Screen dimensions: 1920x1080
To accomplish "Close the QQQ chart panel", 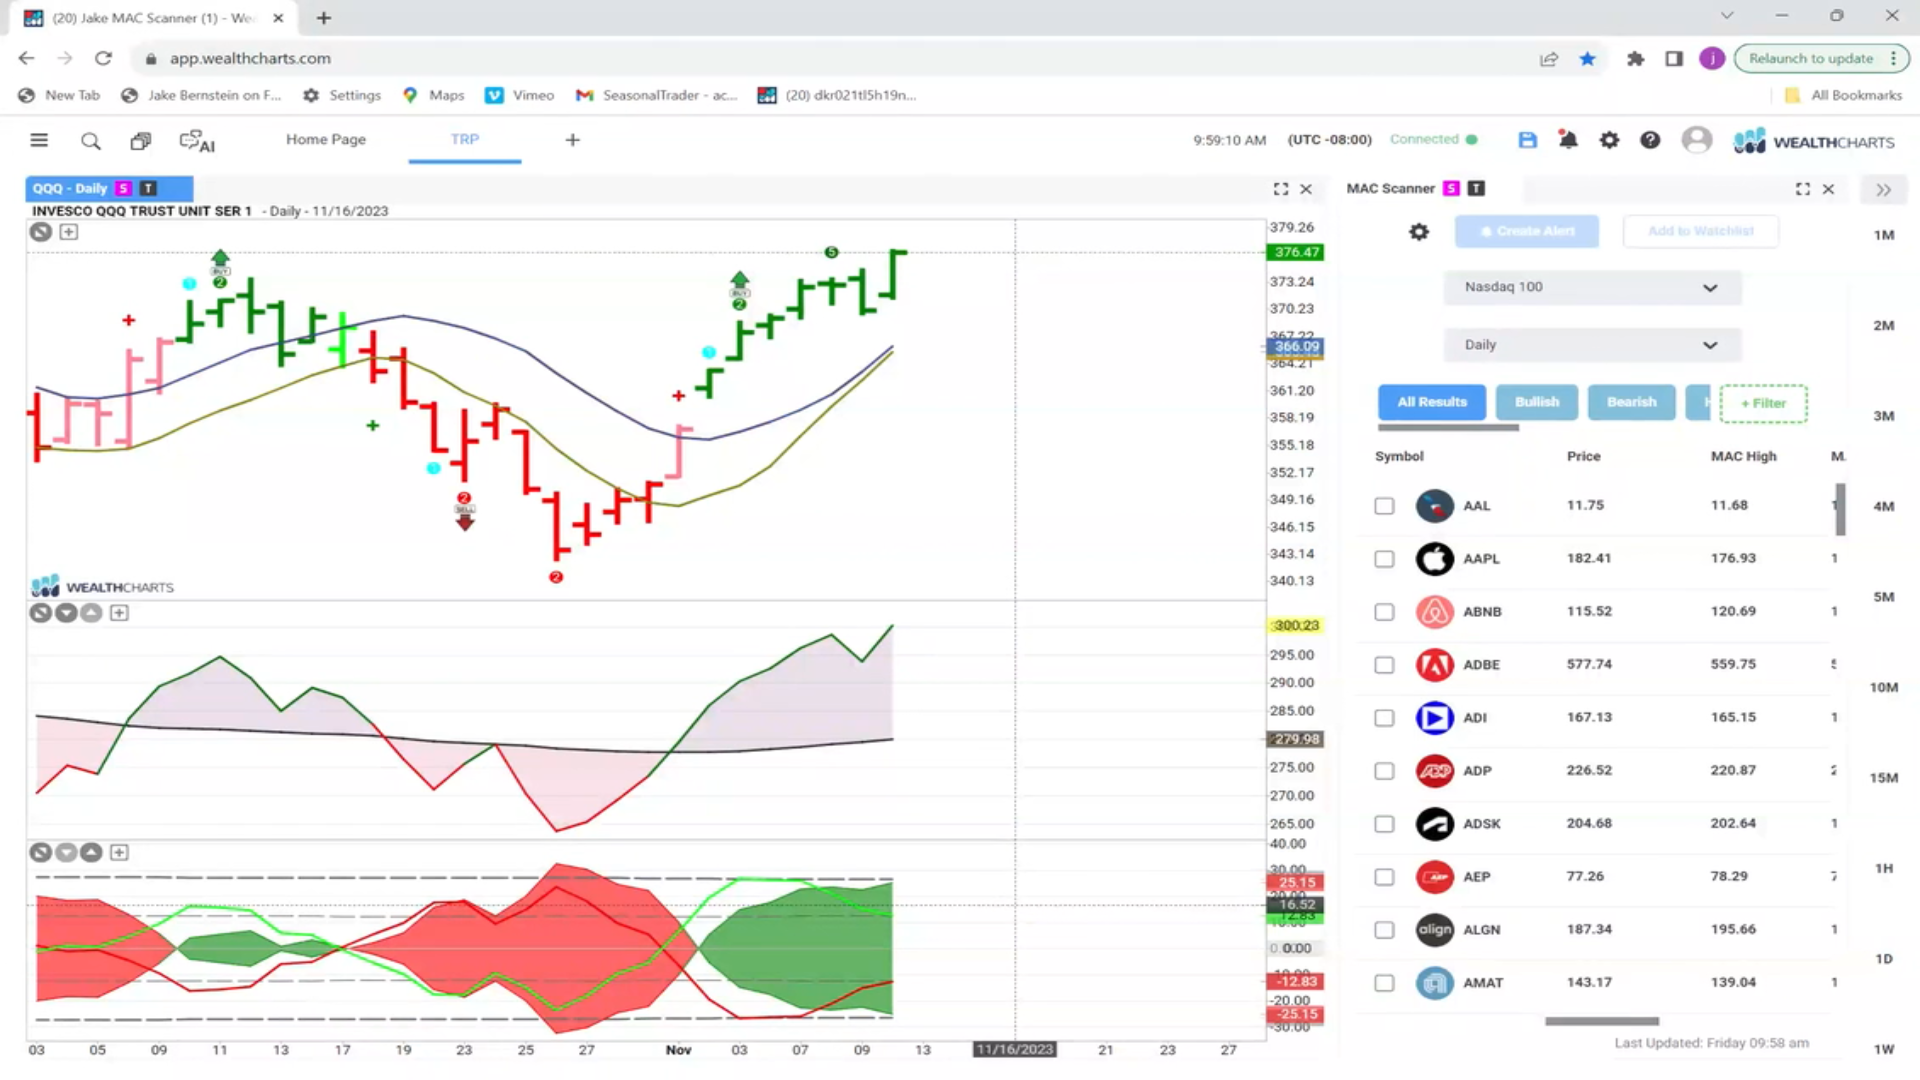I will click(x=1306, y=189).
